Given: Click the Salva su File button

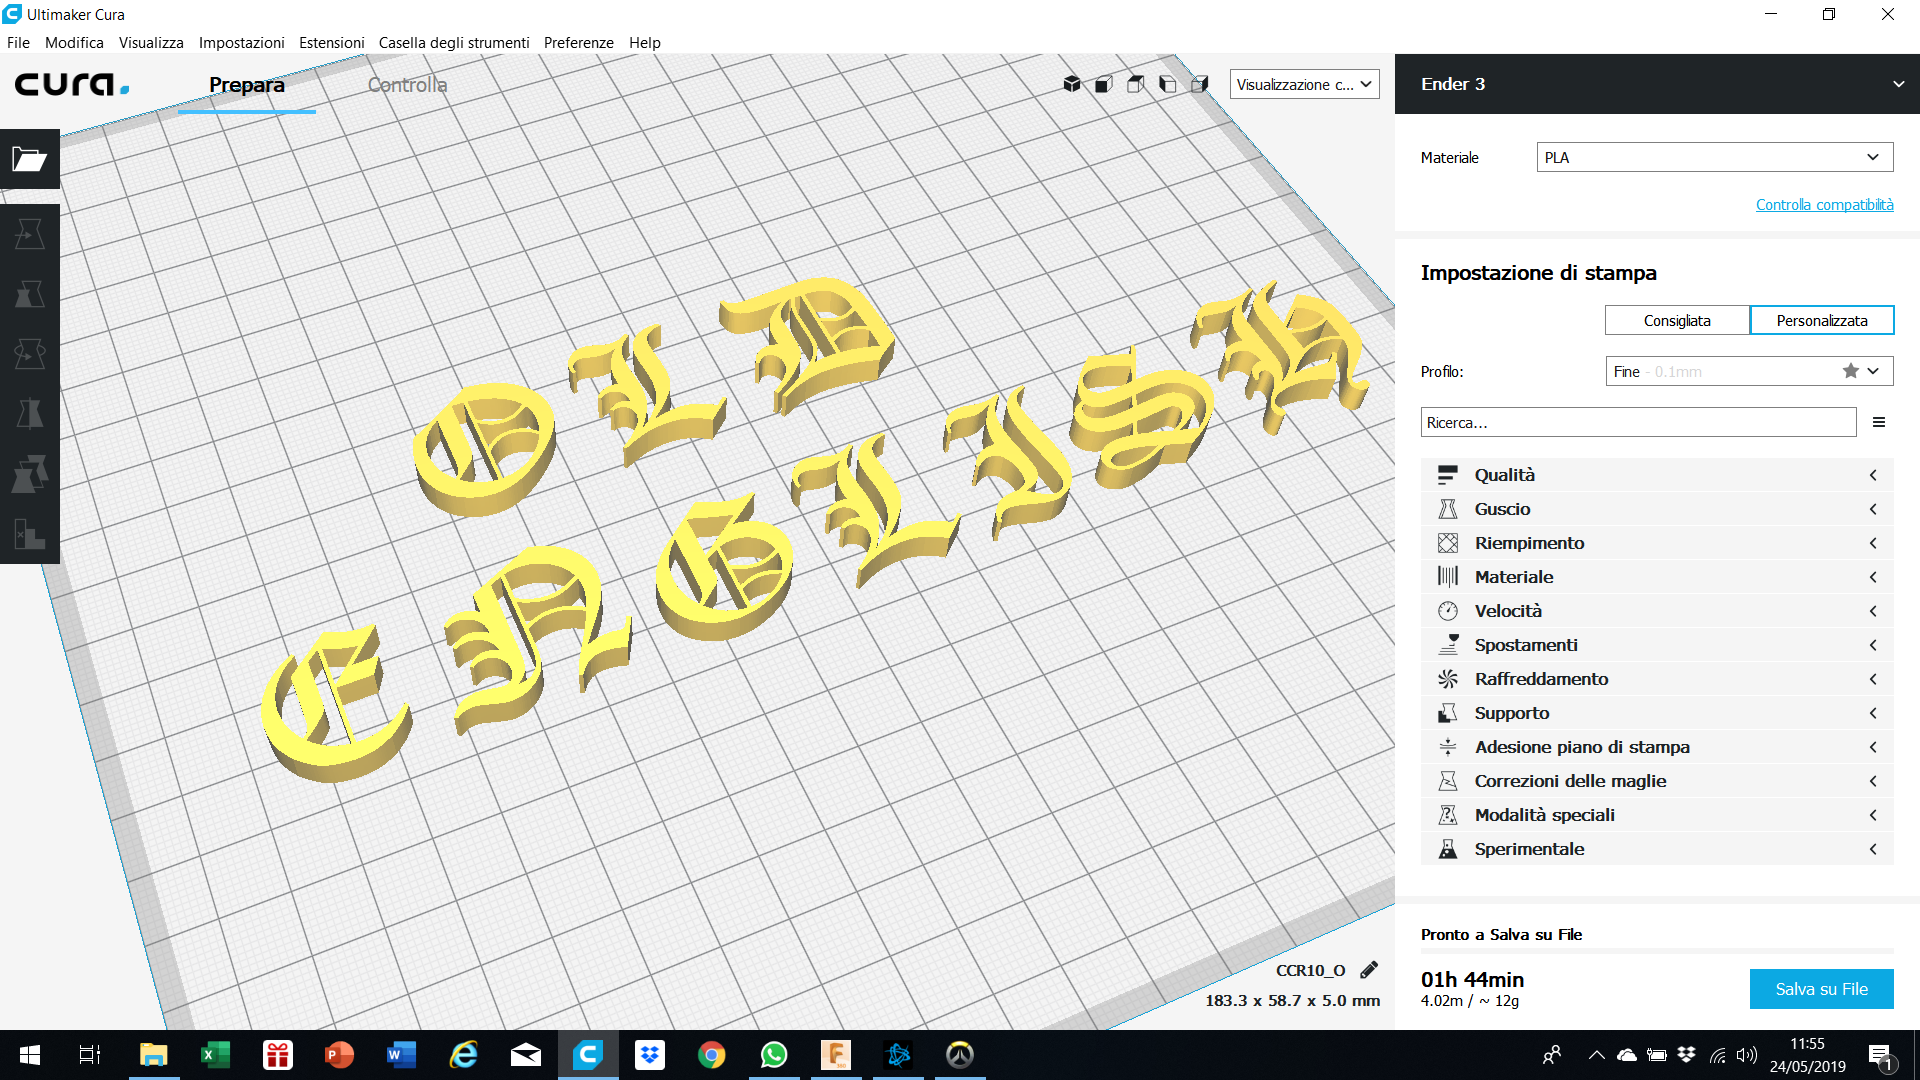Looking at the screenshot, I should [1820, 989].
